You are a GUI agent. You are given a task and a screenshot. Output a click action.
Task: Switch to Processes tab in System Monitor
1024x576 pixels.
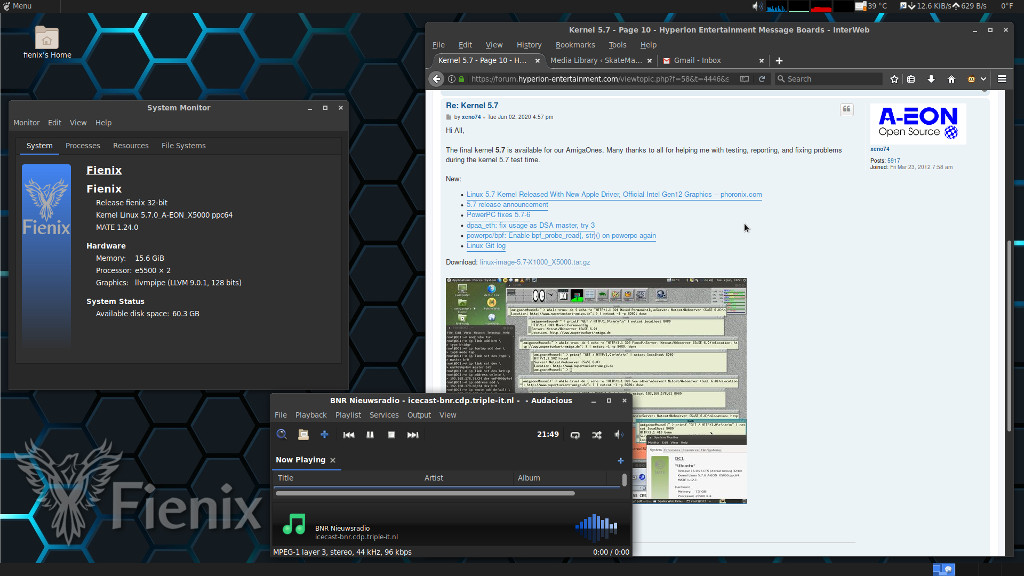pos(82,146)
